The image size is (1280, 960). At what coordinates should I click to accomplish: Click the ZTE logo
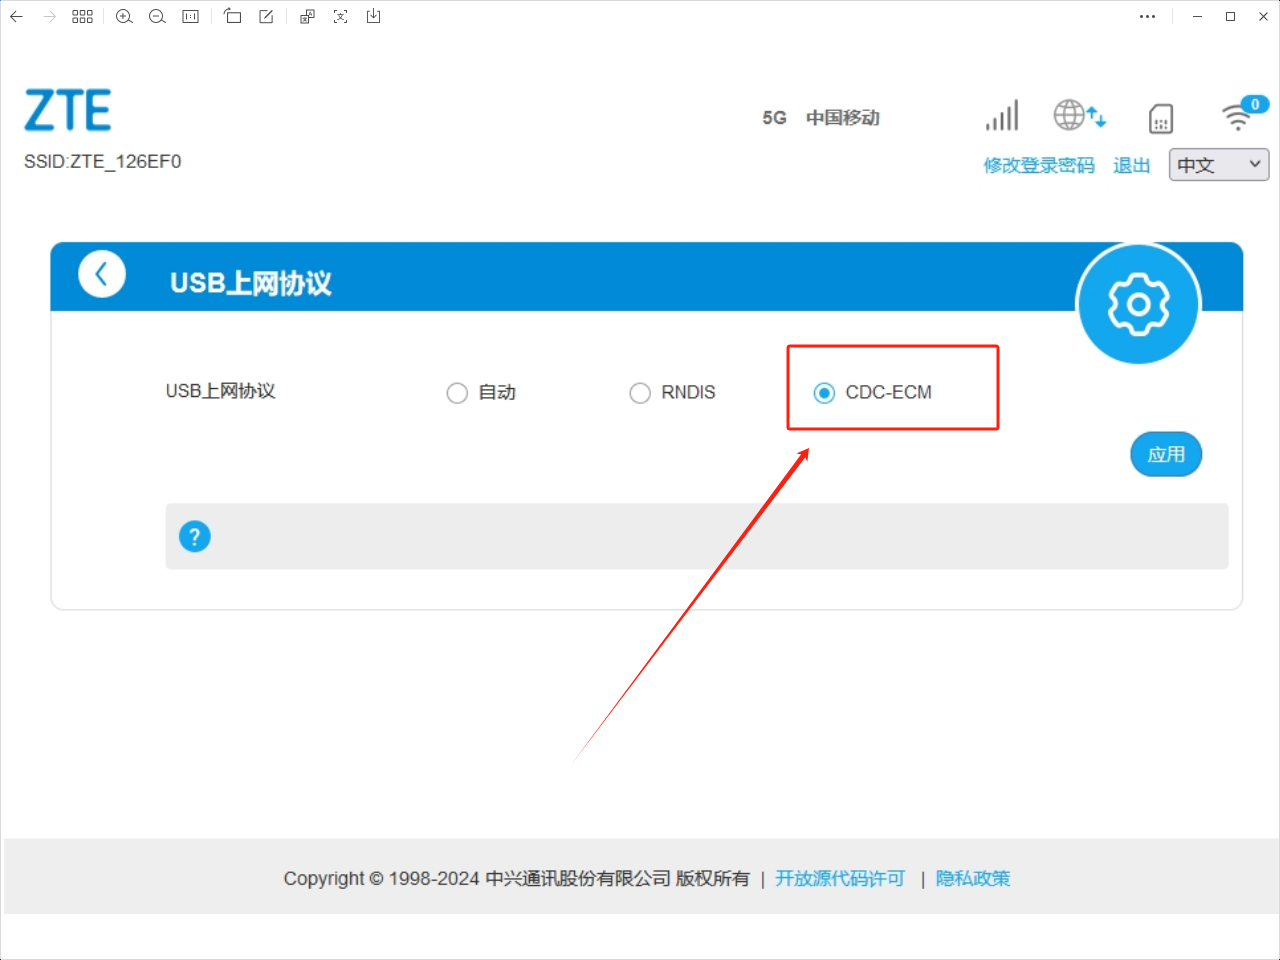pos(67,110)
